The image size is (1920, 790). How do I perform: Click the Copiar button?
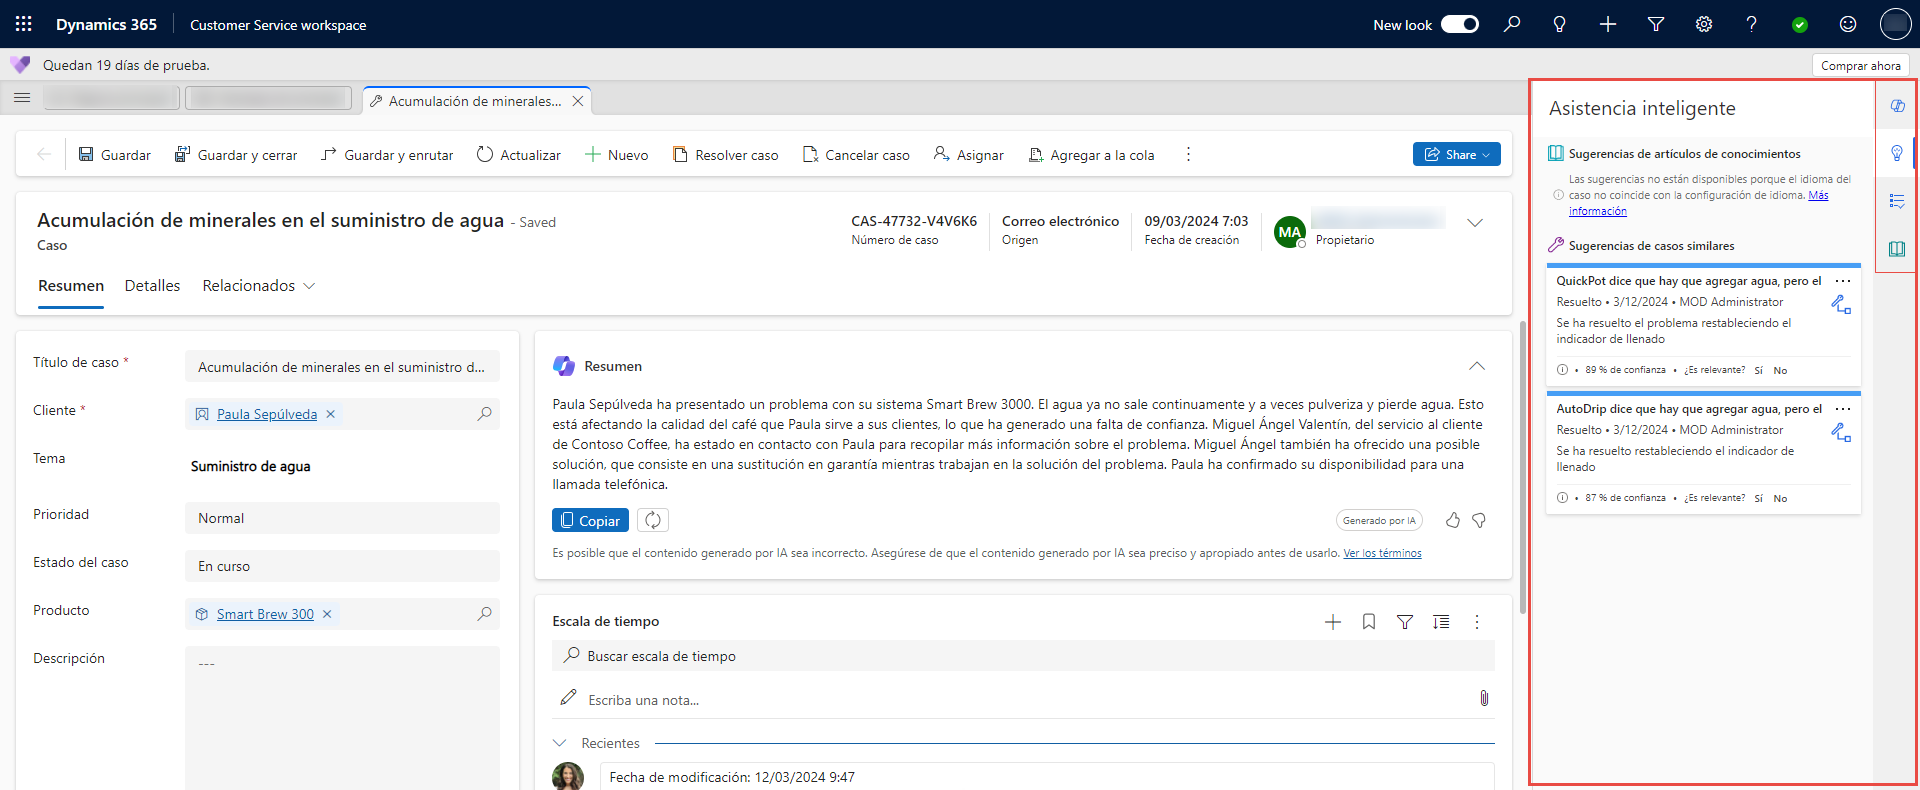(x=590, y=520)
